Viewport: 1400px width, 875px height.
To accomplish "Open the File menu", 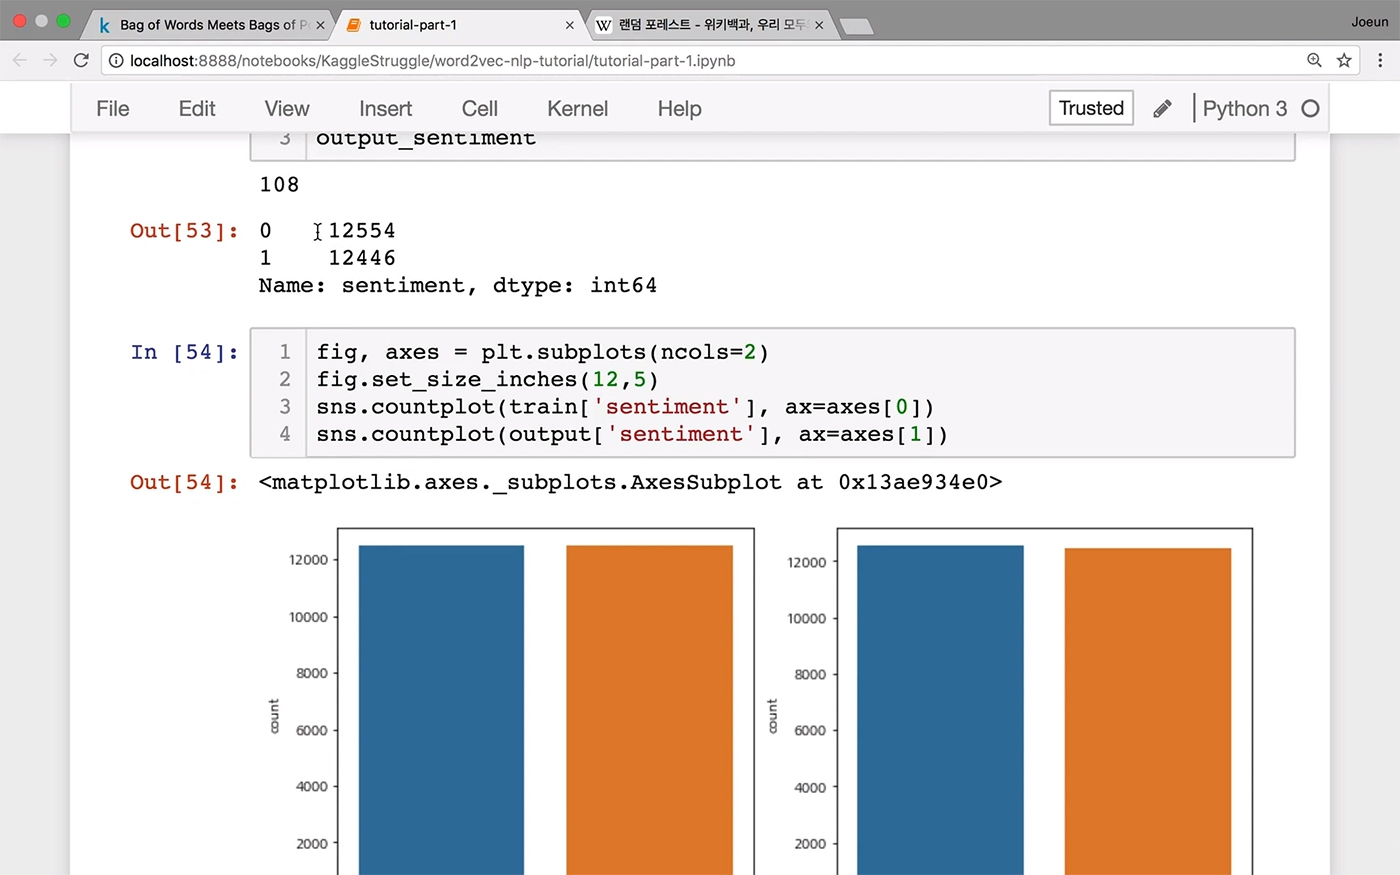I will tap(113, 108).
